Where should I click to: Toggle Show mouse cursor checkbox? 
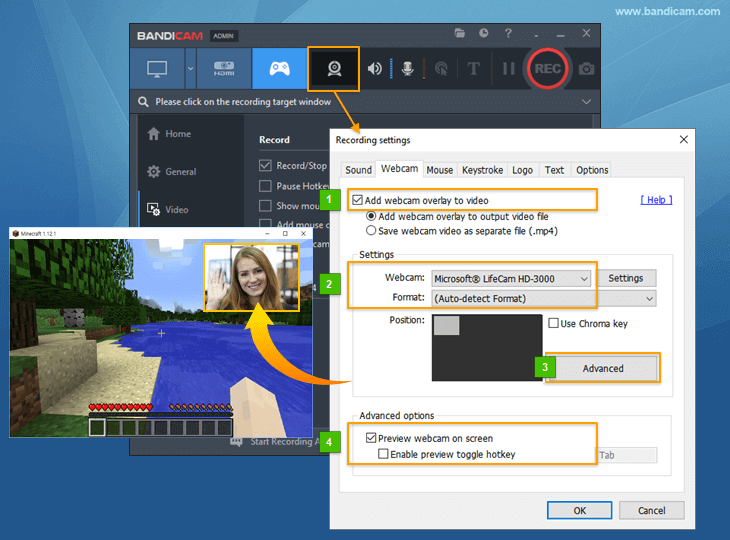(x=265, y=206)
